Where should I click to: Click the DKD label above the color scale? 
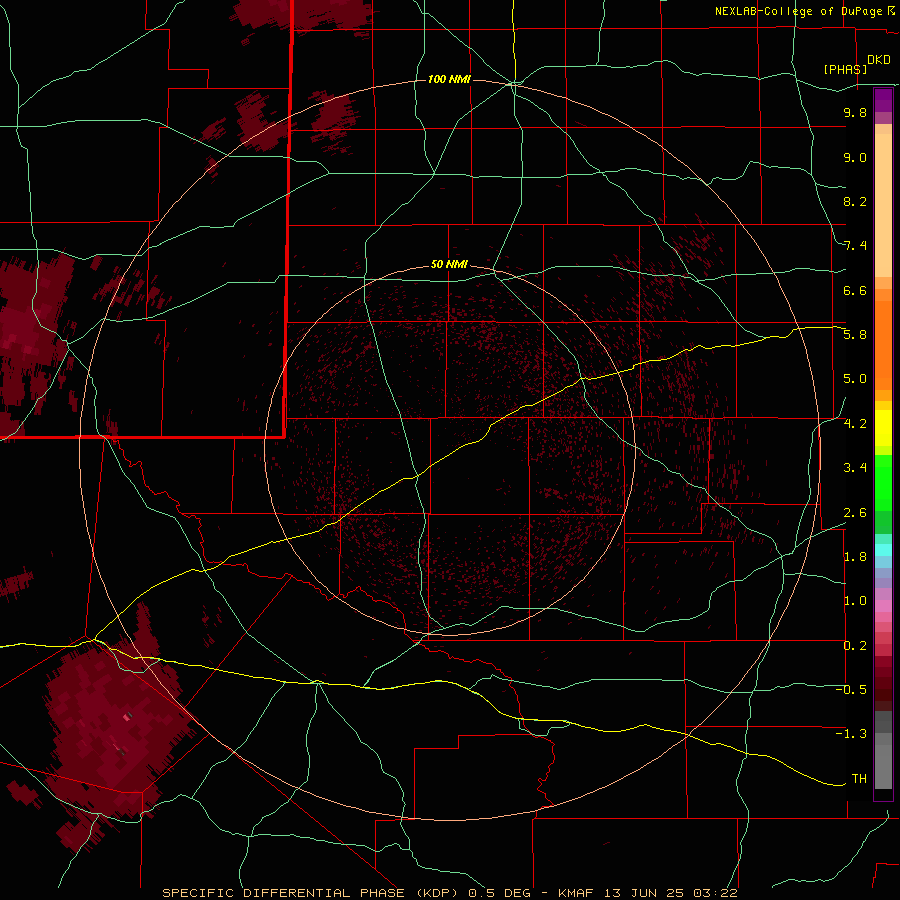tap(879, 60)
